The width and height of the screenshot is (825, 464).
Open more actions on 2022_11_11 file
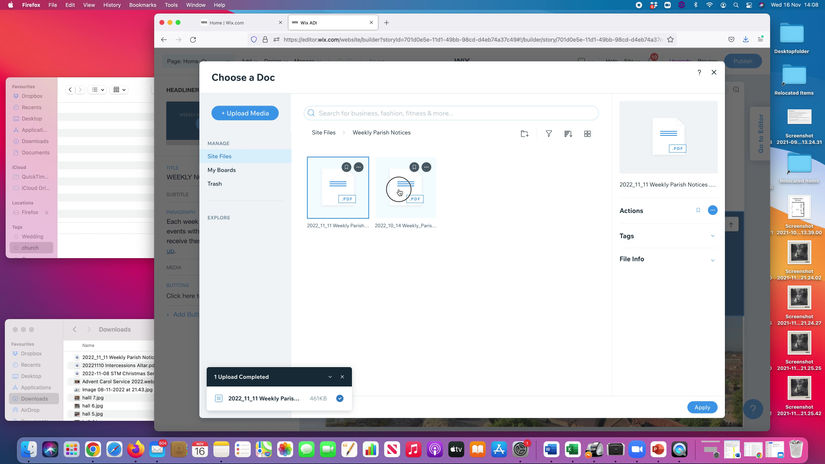(x=358, y=167)
